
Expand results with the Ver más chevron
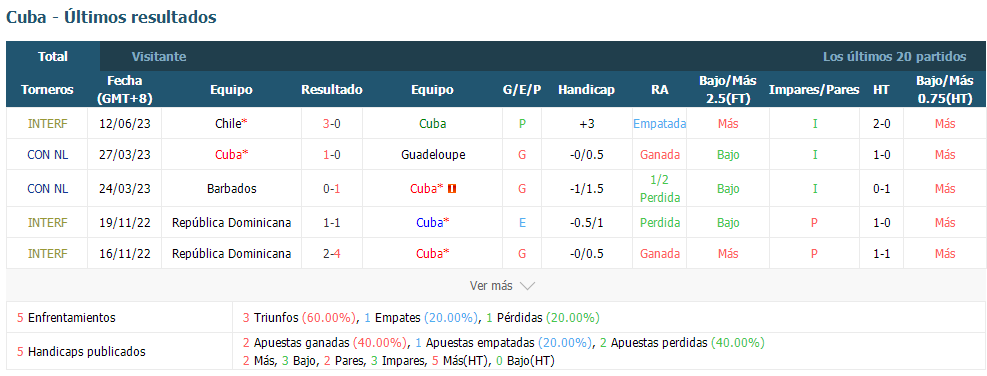coord(527,286)
